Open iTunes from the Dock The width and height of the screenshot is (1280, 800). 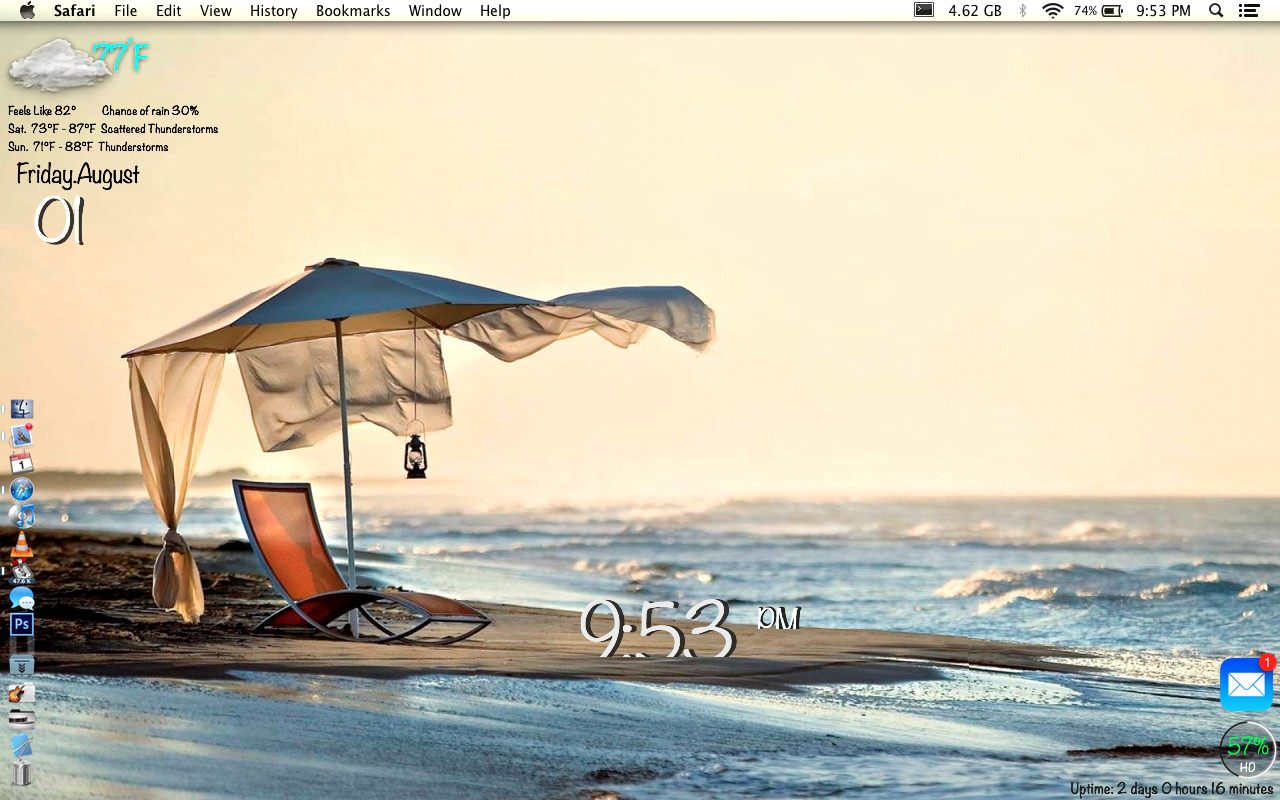click(x=22, y=516)
